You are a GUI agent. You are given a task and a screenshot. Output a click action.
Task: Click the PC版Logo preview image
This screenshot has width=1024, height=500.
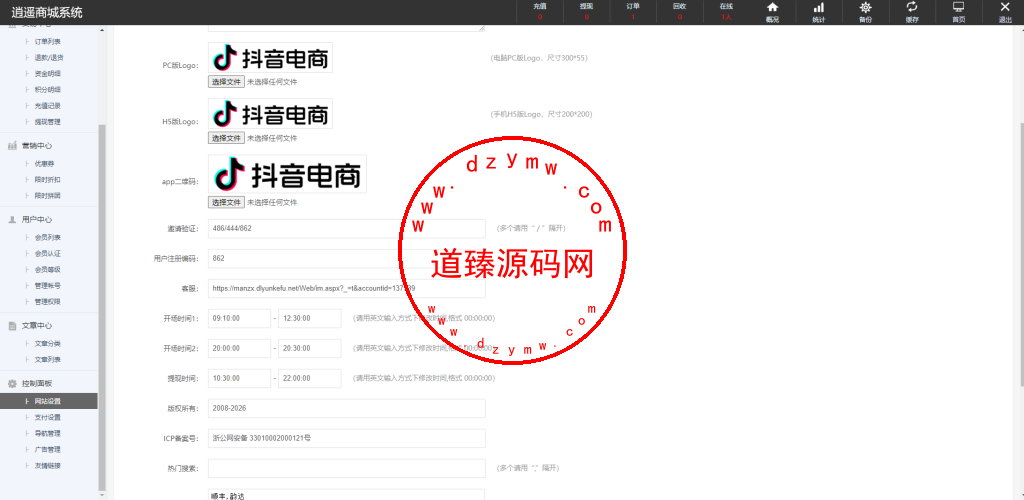click(270, 57)
